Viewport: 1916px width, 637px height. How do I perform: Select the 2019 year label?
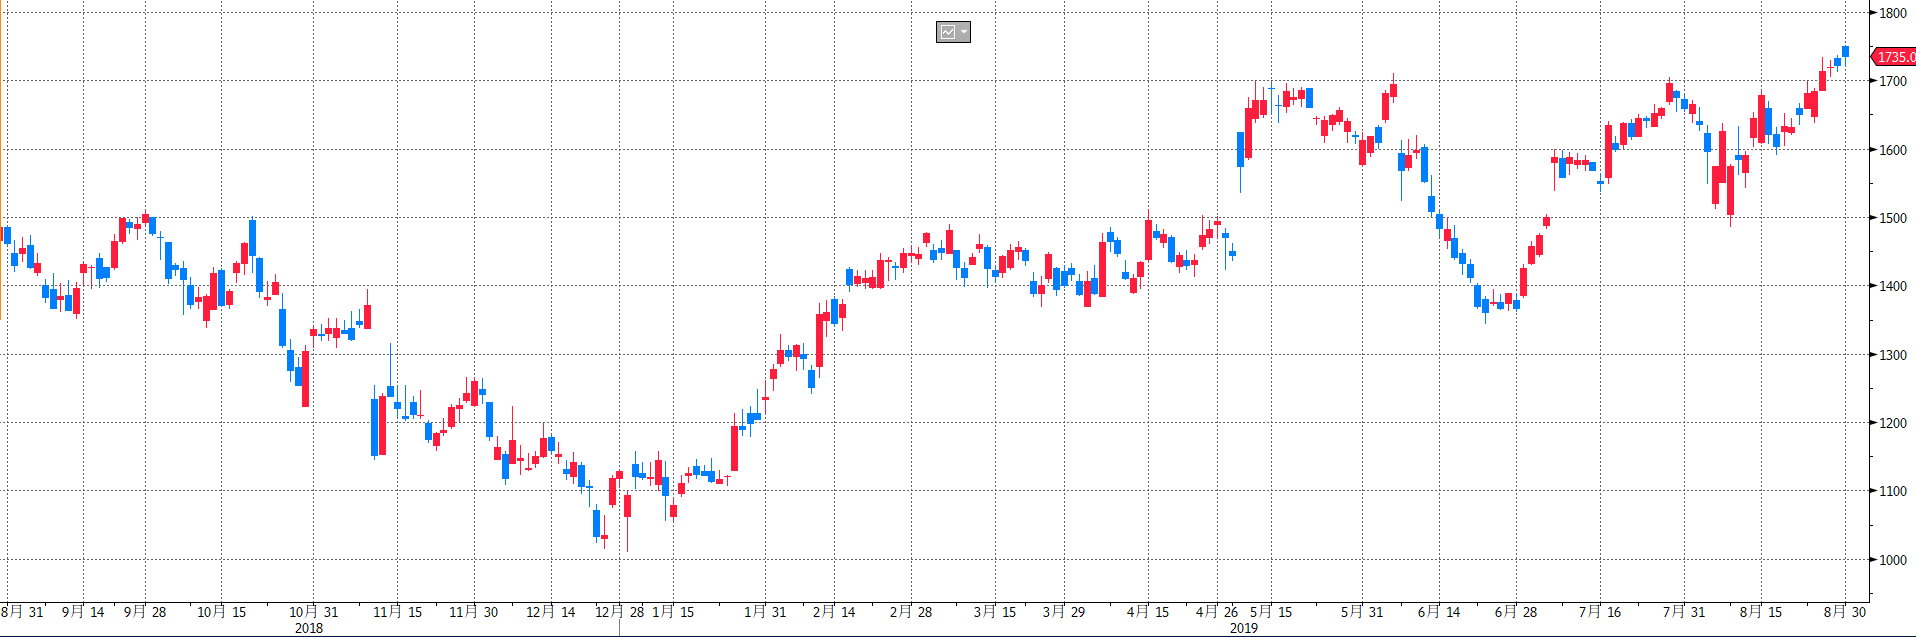click(x=1243, y=628)
